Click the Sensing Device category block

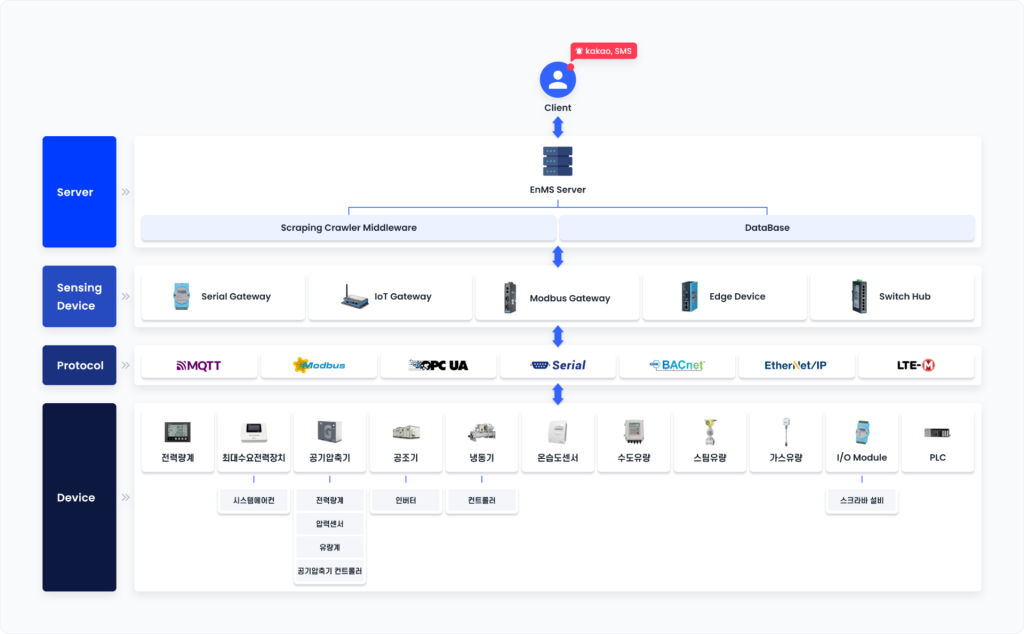(x=79, y=296)
